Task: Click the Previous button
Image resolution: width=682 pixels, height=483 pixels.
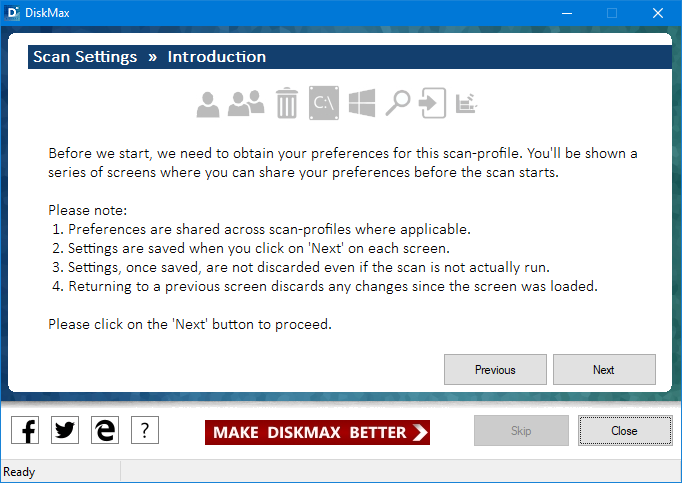Action: [495, 369]
